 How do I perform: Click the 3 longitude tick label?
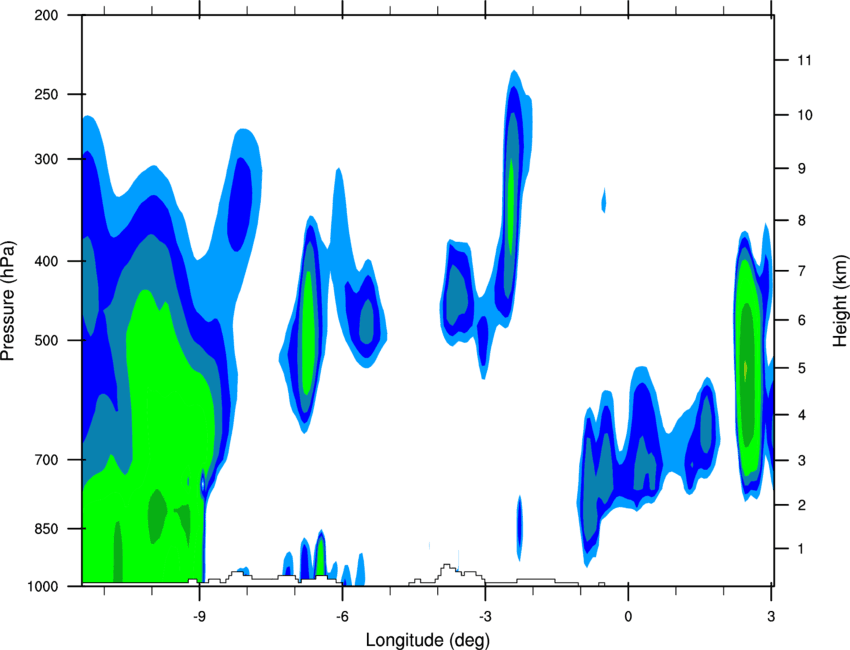tap(771, 616)
